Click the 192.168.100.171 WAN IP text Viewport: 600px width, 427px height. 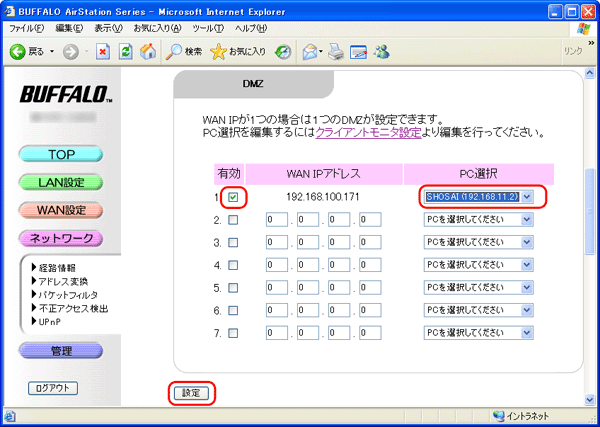[x=323, y=197]
